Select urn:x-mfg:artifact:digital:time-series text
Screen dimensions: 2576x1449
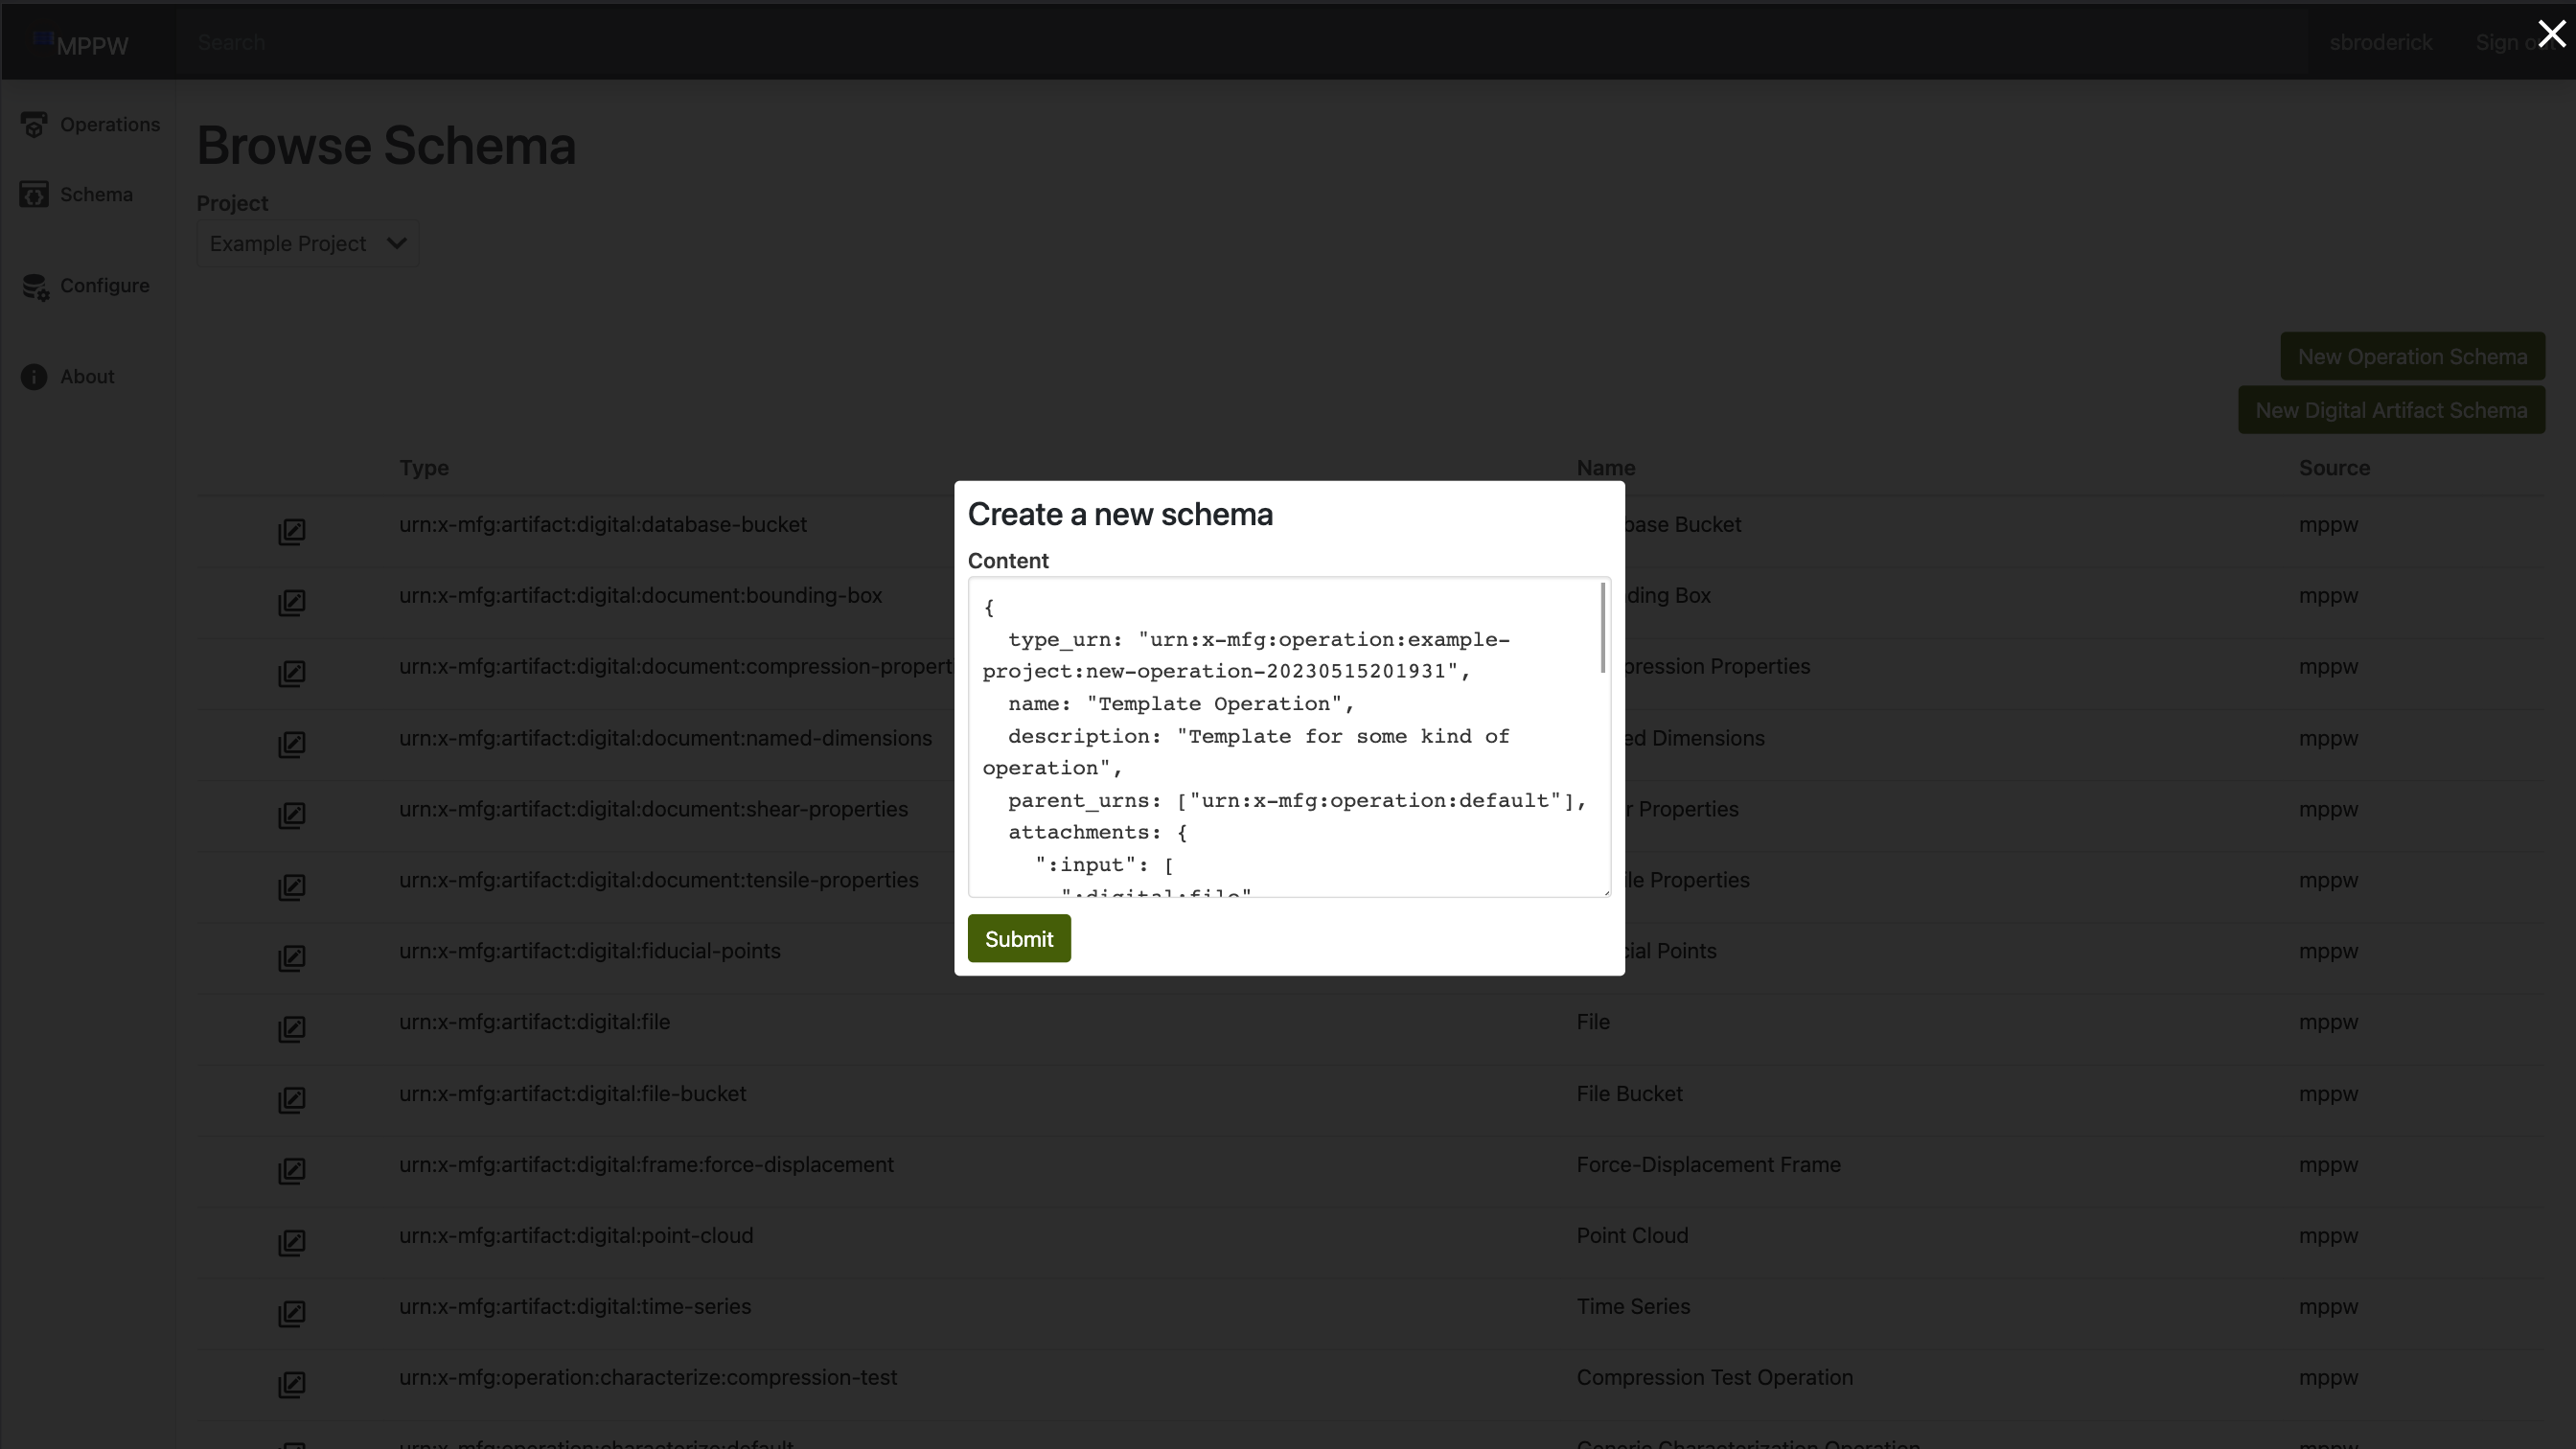575,1307
